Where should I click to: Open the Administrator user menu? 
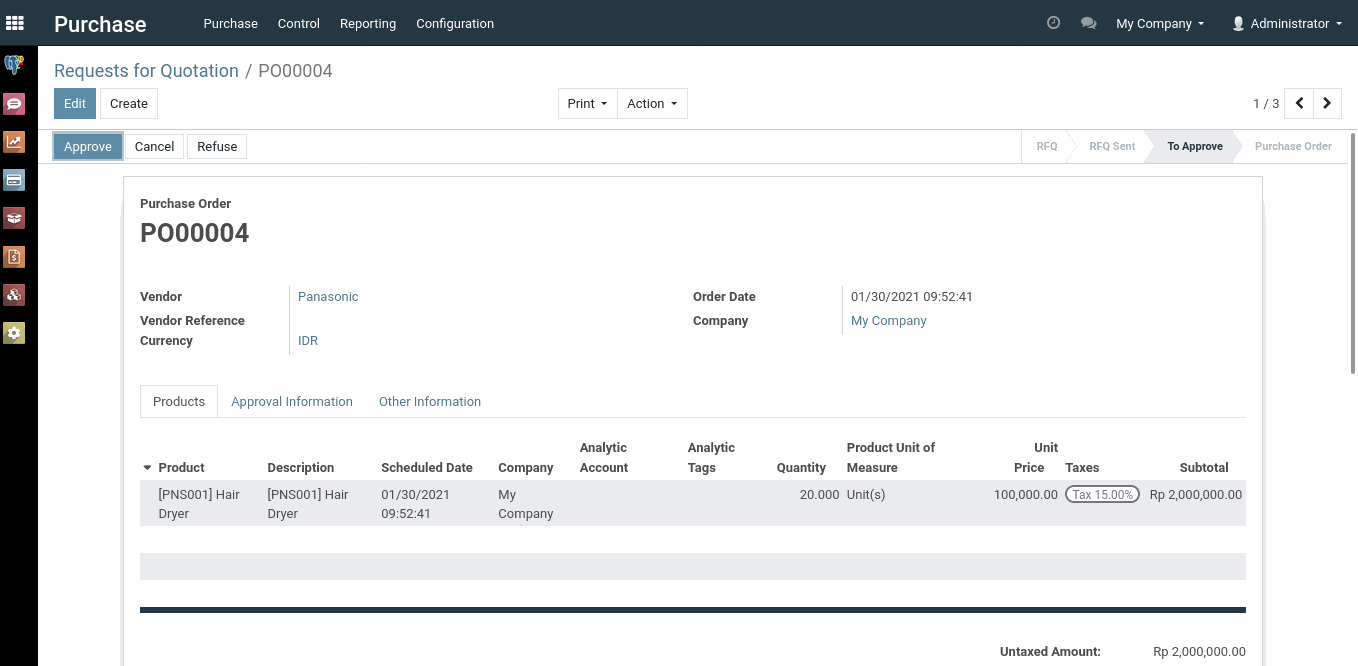point(1286,24)
